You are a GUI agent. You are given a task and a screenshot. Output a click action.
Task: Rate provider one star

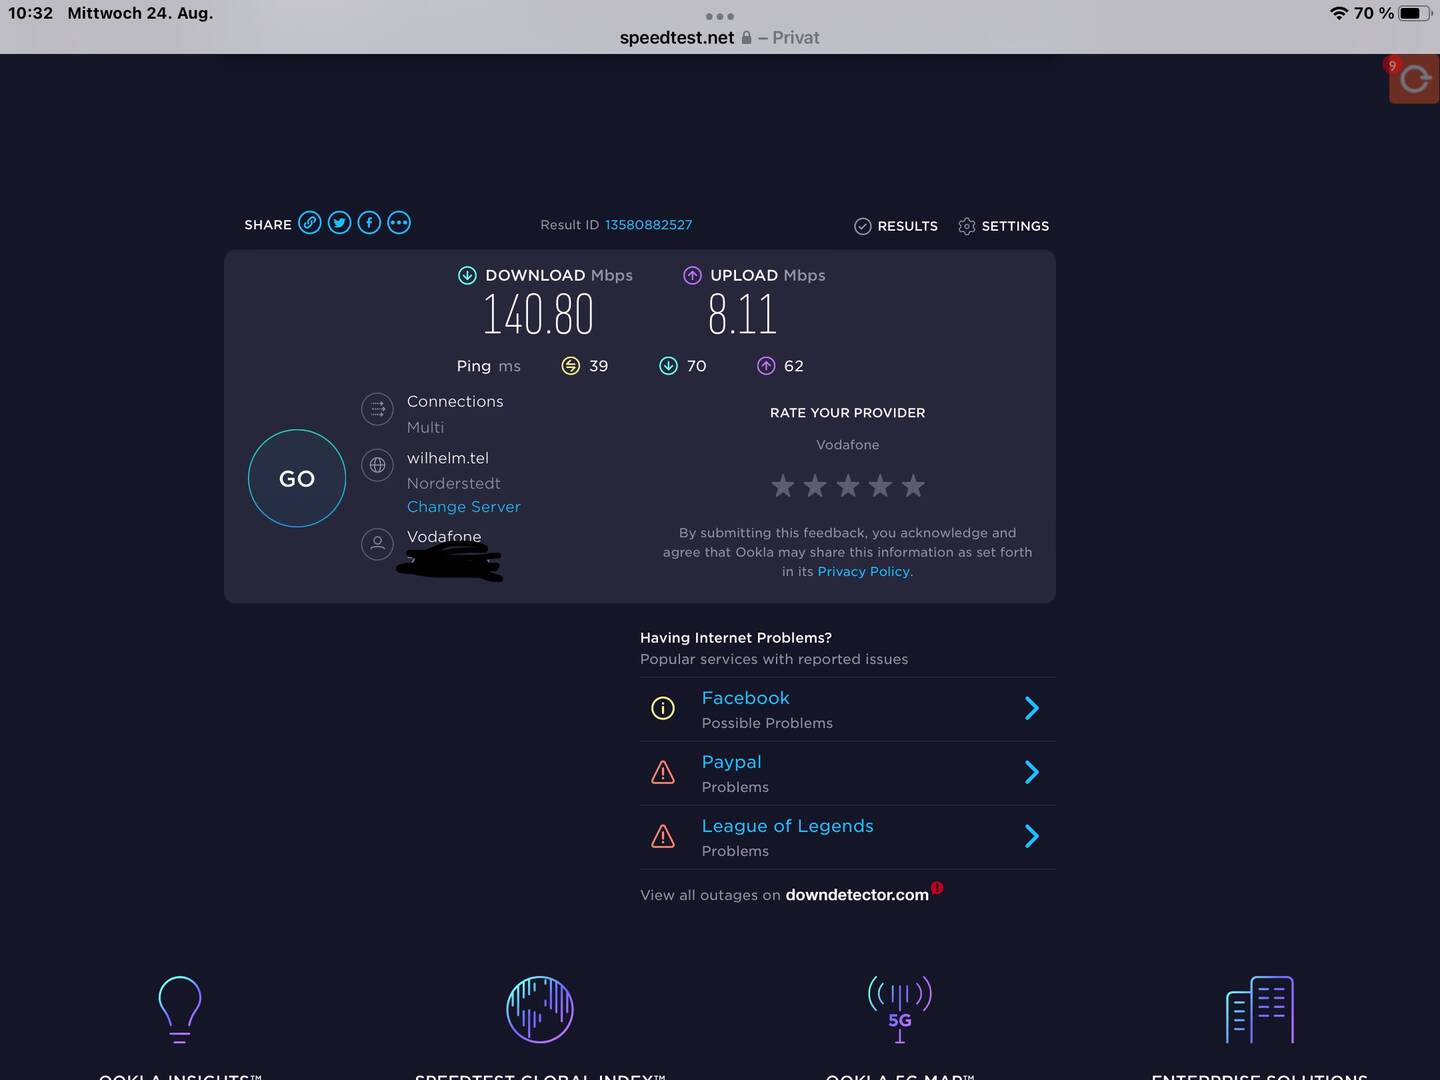click(783, 486)
